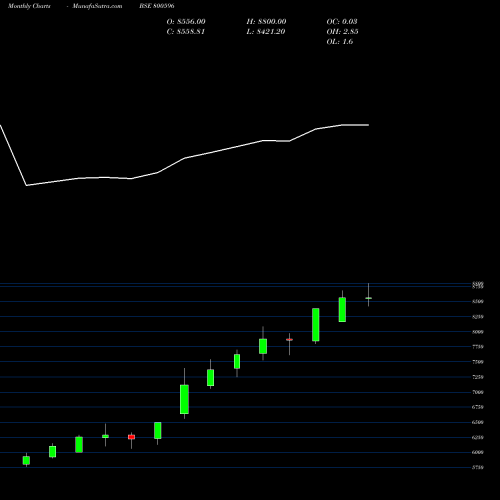
Task: Click the 6000 price axis label
Action: pyautogui.click(x=478, y=452)
